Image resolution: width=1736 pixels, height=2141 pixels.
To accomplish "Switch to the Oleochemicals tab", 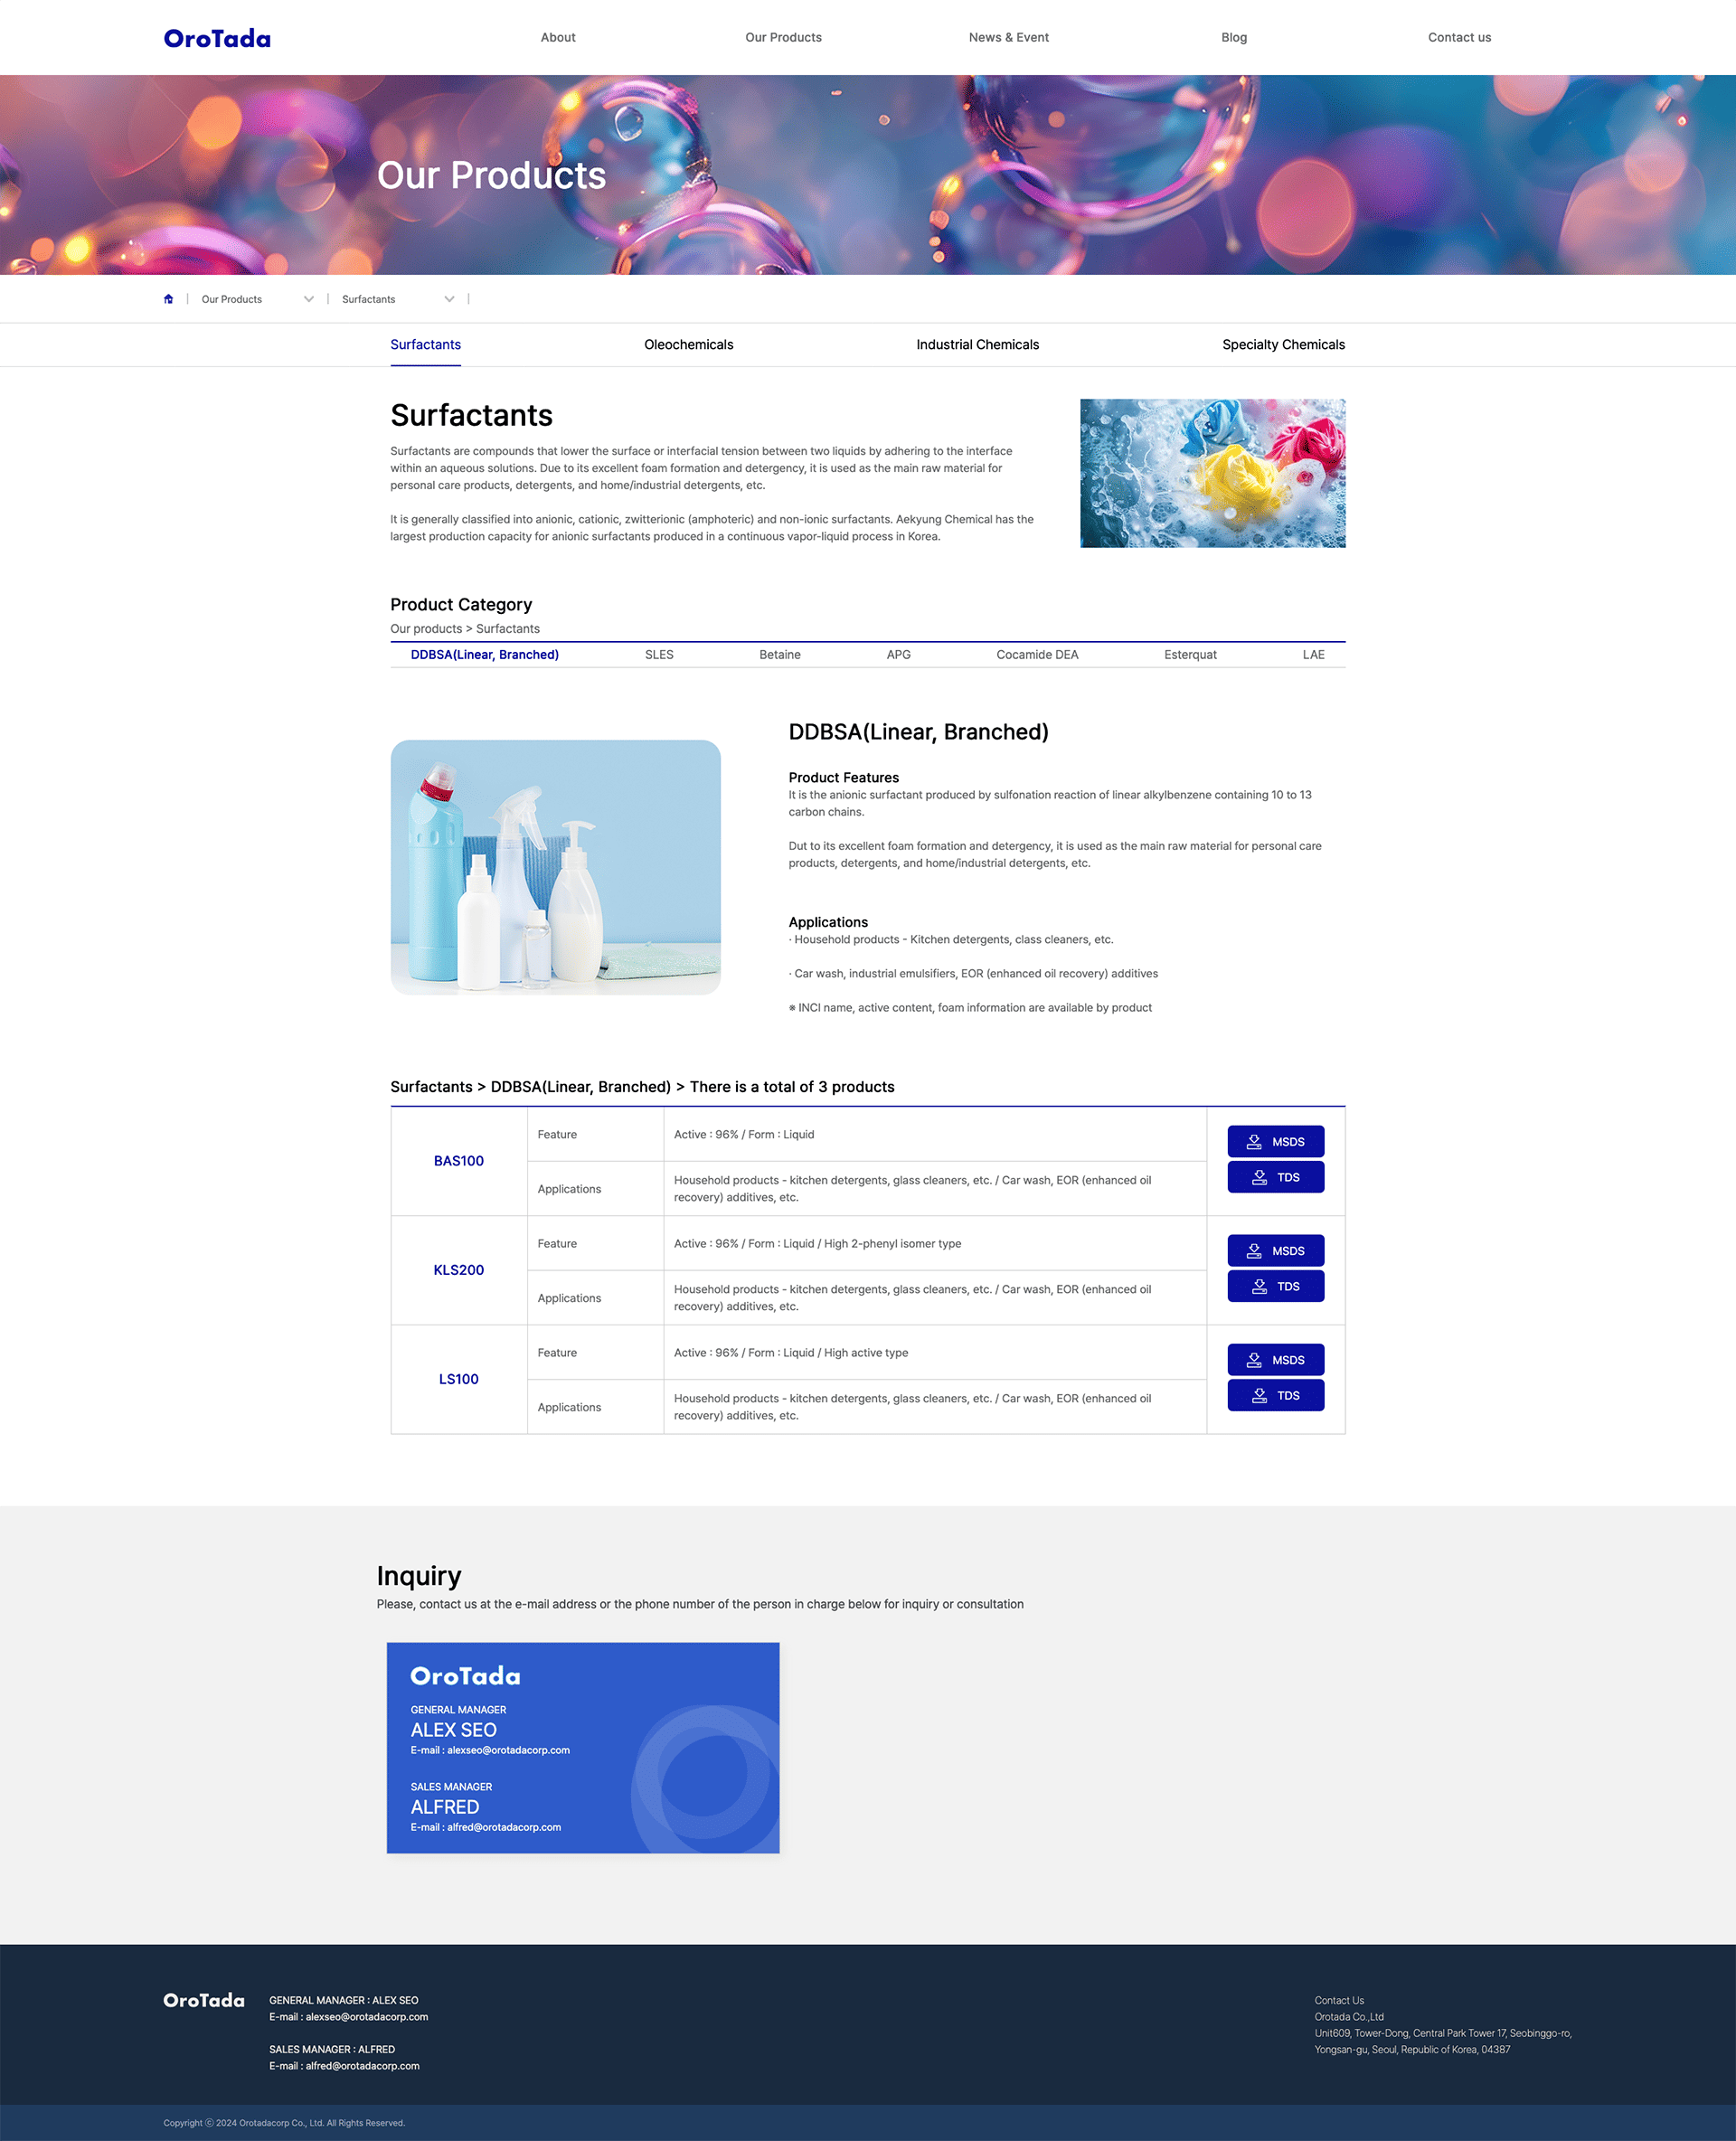I will click(x=688, y=344).
